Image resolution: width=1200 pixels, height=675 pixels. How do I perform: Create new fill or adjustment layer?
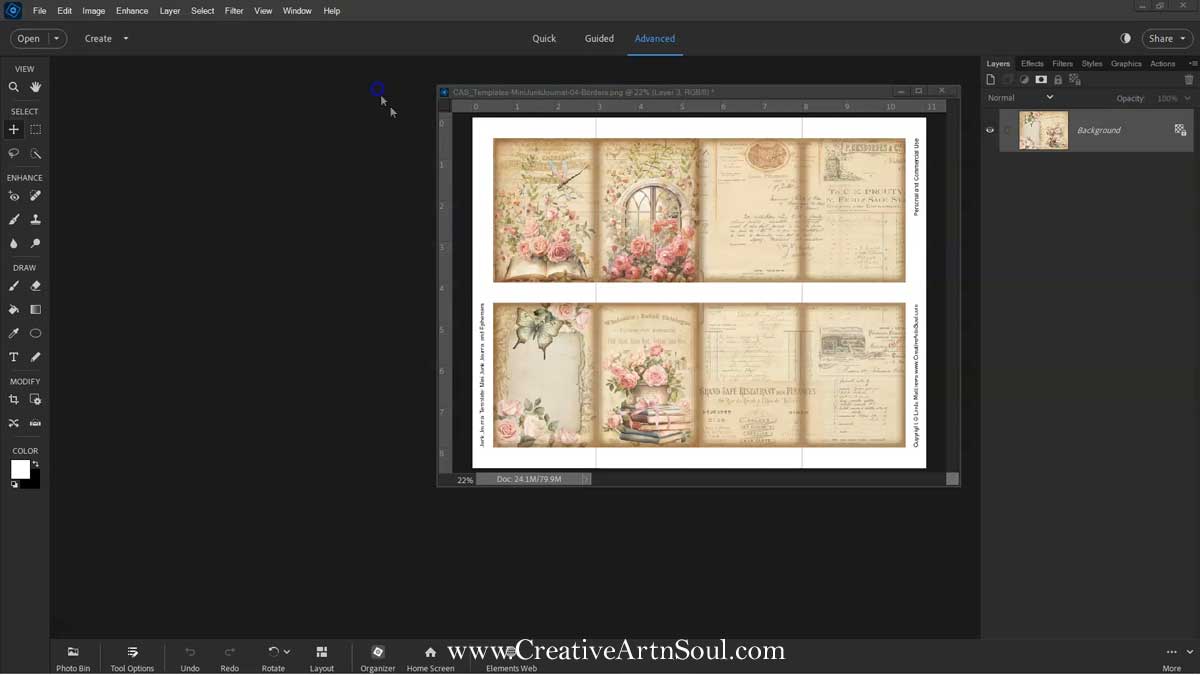tap(1024, 79)
